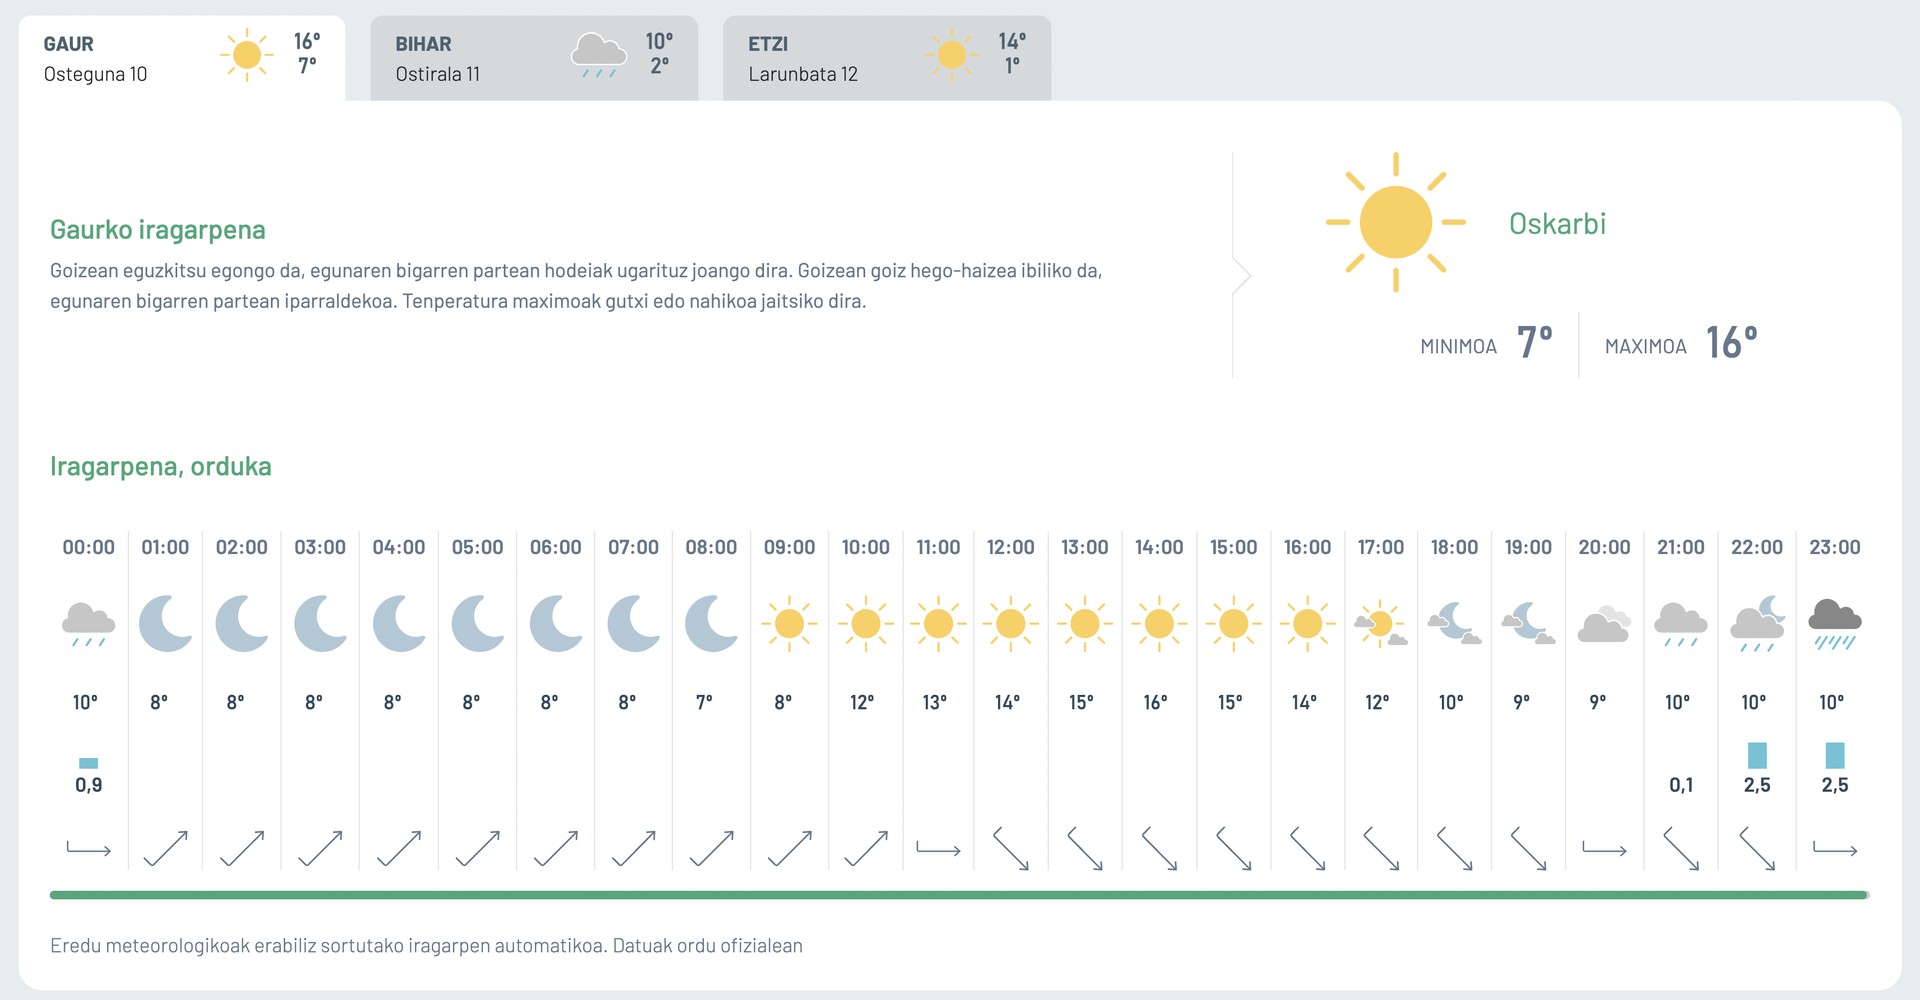The width and height of the screenshot is (1920, 1000).
Task: Click the partly cloudy sun icon at 17:00
Action: 1381,624
